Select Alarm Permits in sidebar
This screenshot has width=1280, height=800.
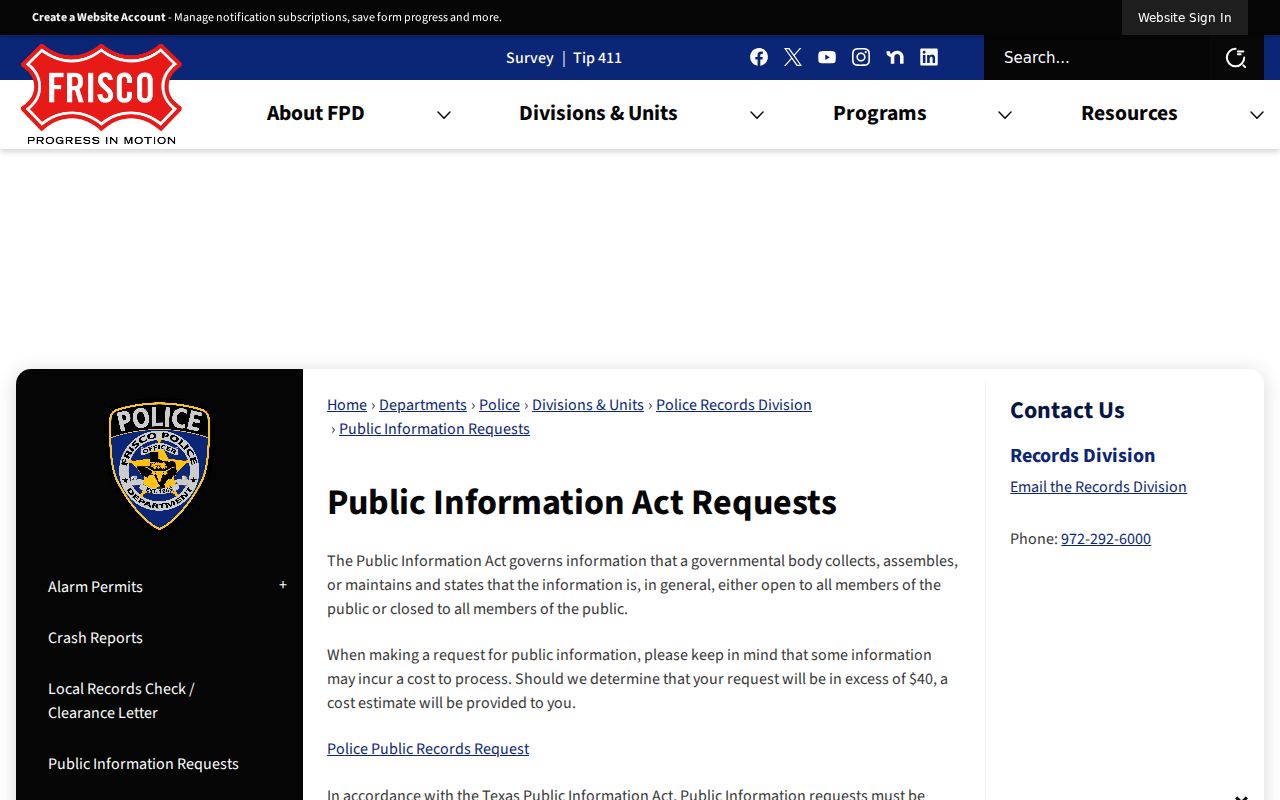(x=95, y=587)
